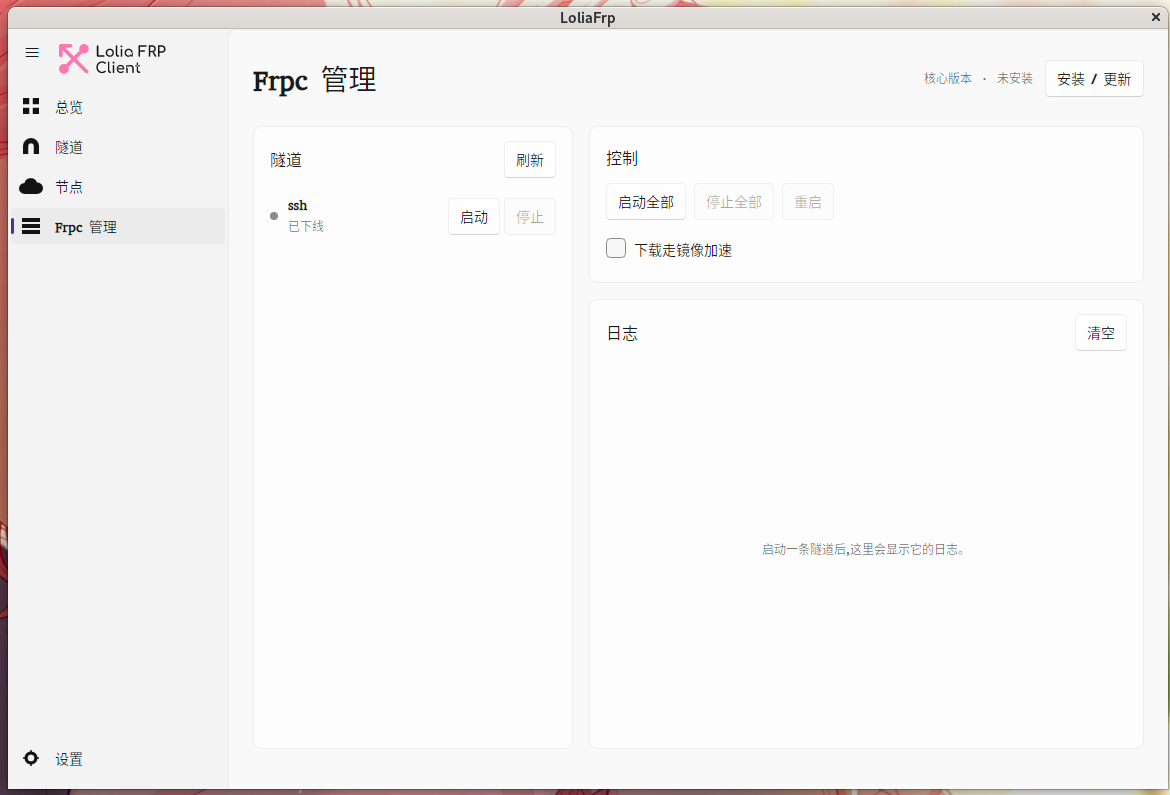
Task: Click the 停止全部 button
Action: click(x=733, y=202)
